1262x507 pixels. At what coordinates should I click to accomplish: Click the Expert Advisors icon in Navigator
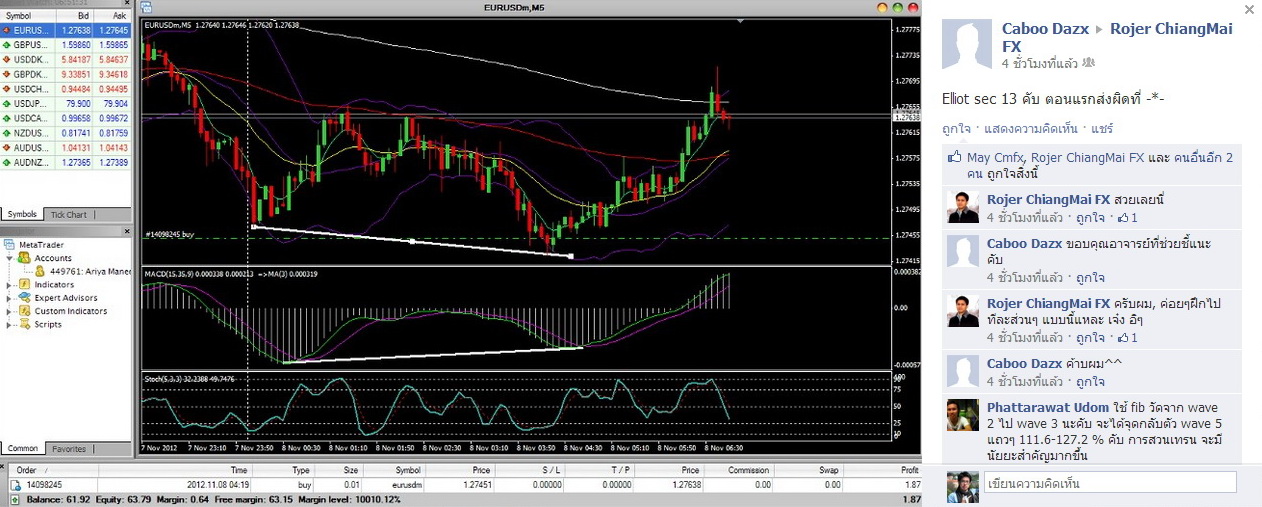(27, 298)
